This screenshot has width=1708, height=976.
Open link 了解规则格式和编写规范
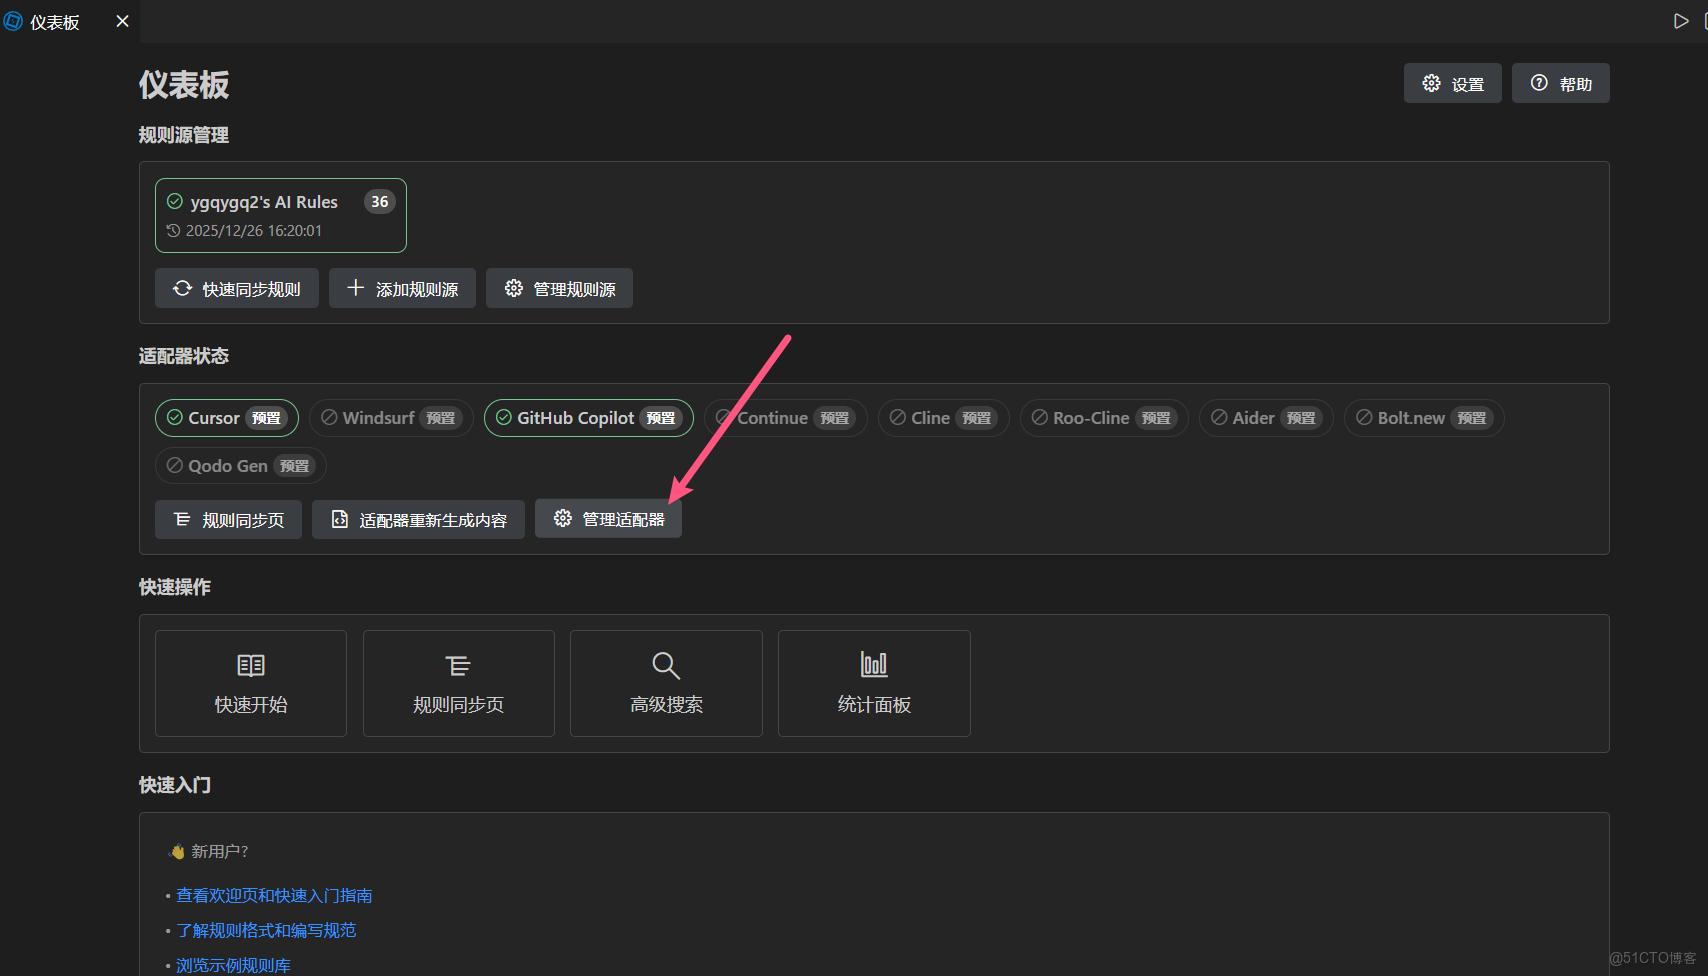pos(266,931)
